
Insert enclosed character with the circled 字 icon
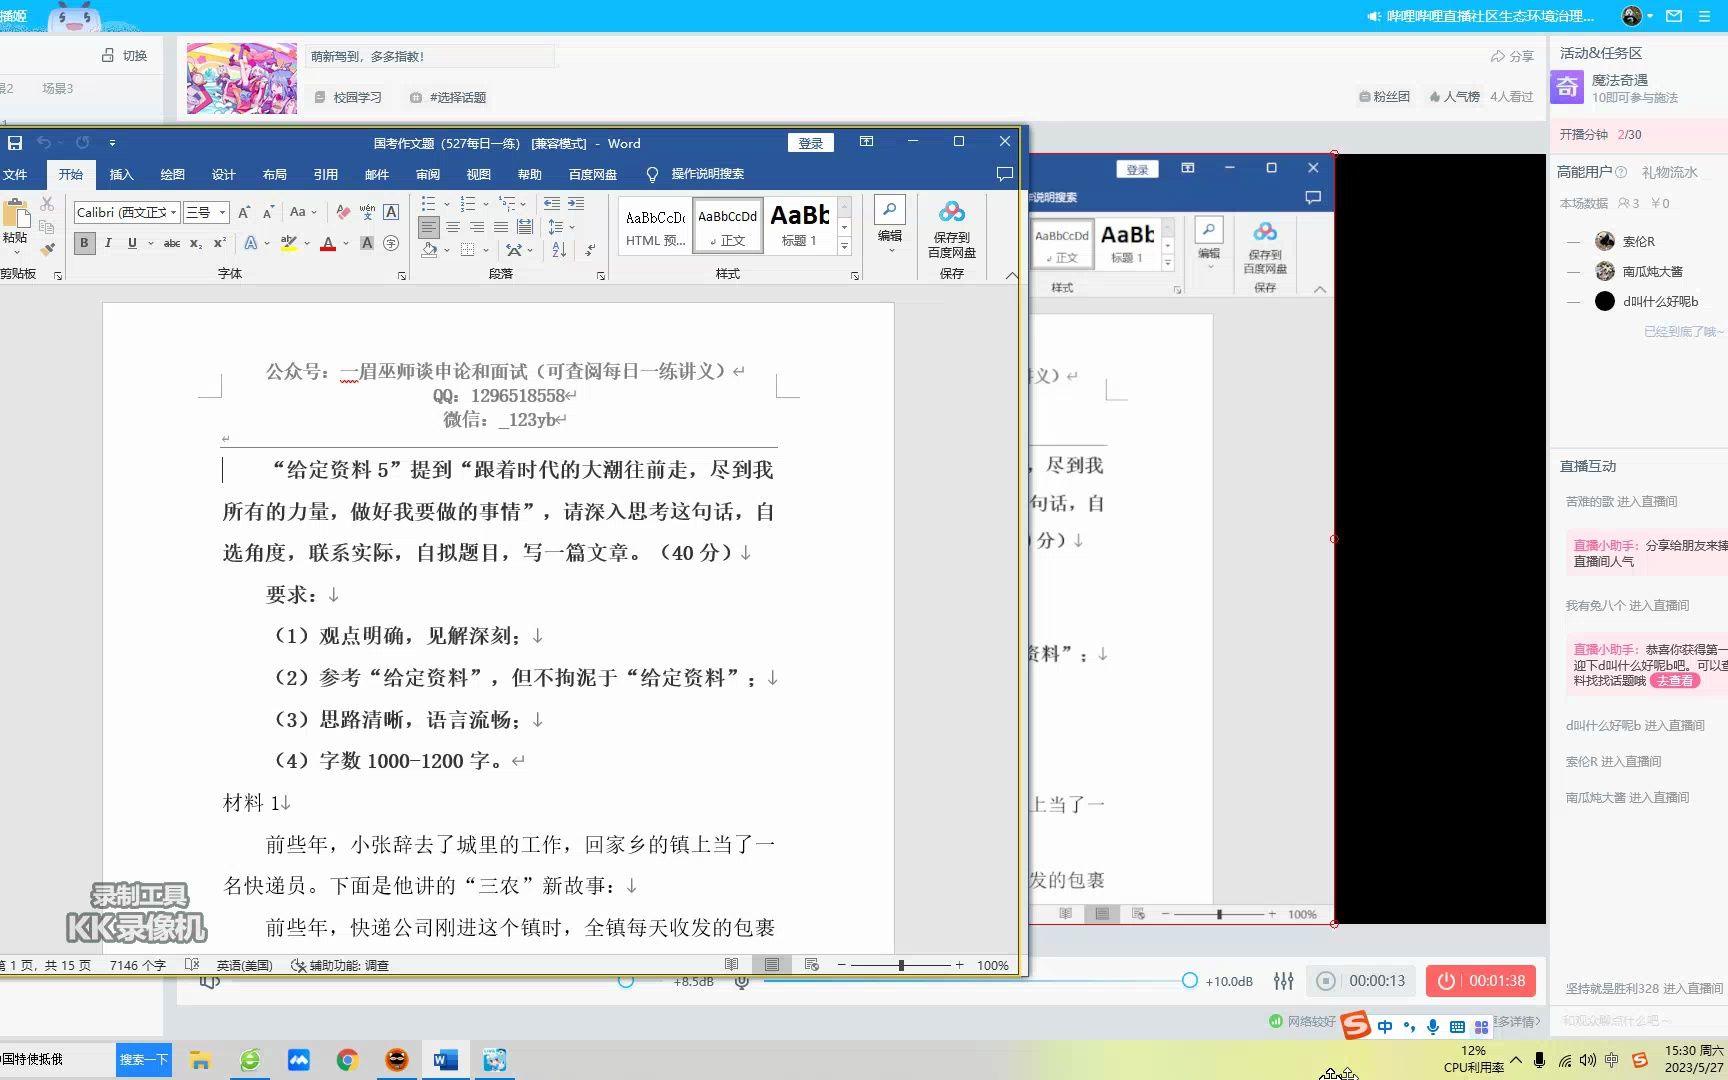[391, 243]
